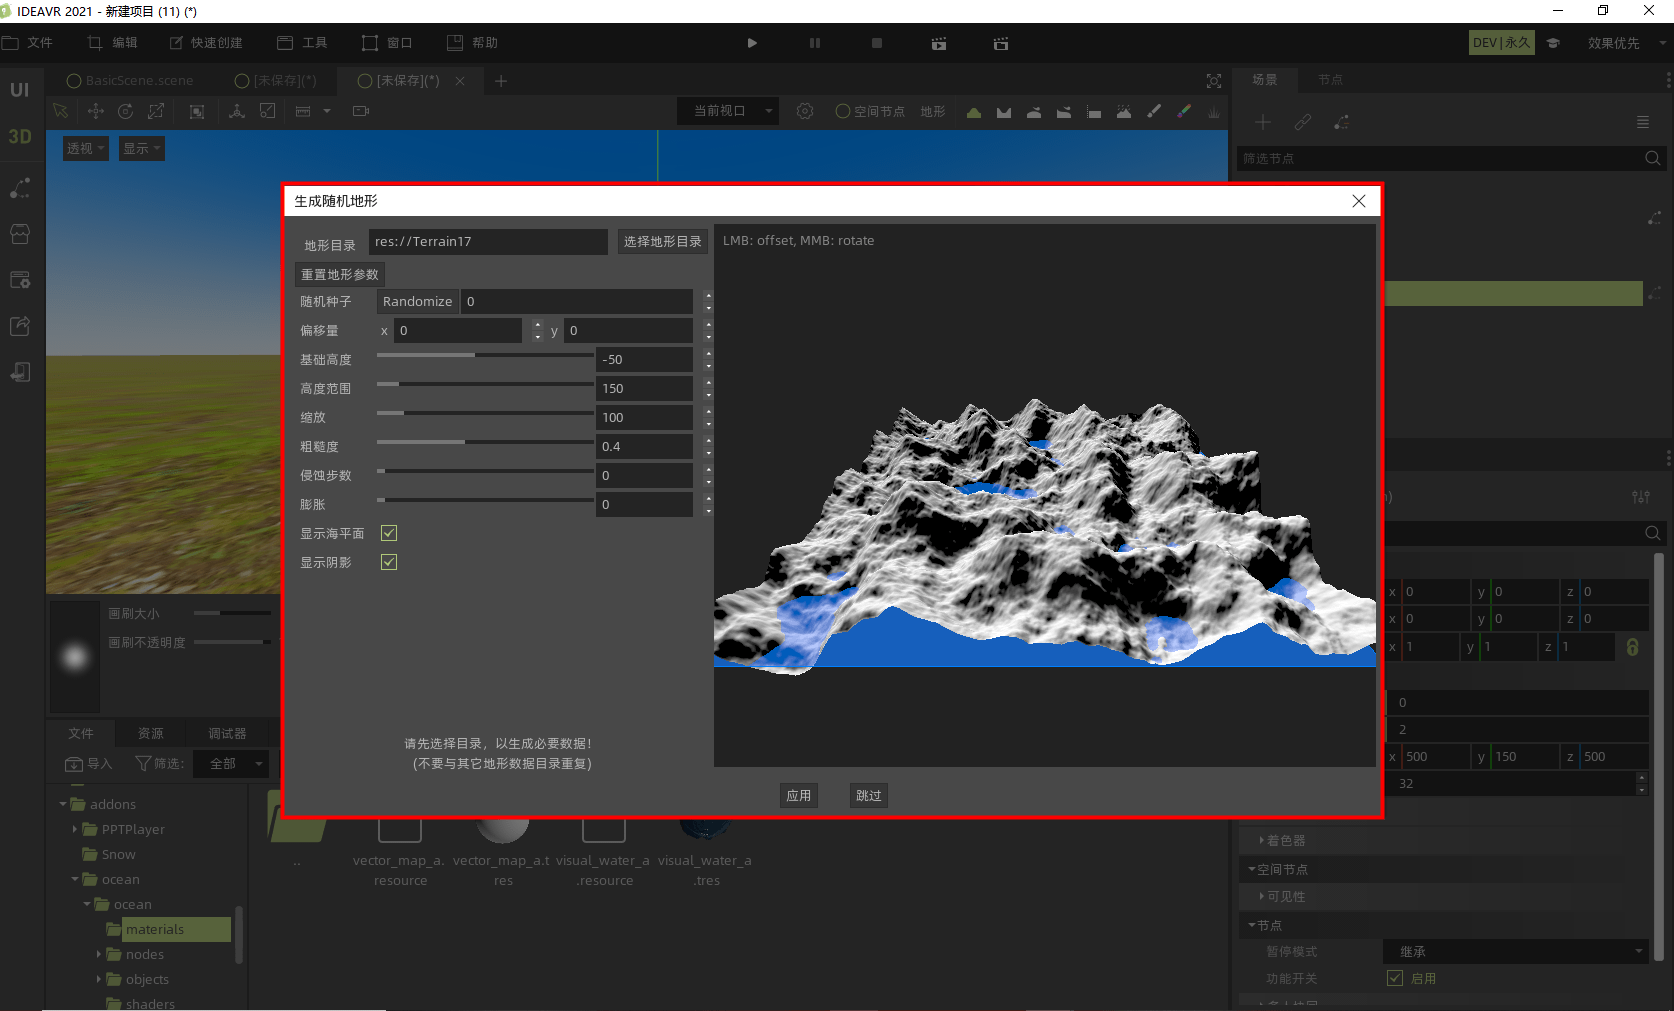Open inspector property settings sliders icon
This screenshot has height=1011, width=1674.
[x=1641, y=496]
